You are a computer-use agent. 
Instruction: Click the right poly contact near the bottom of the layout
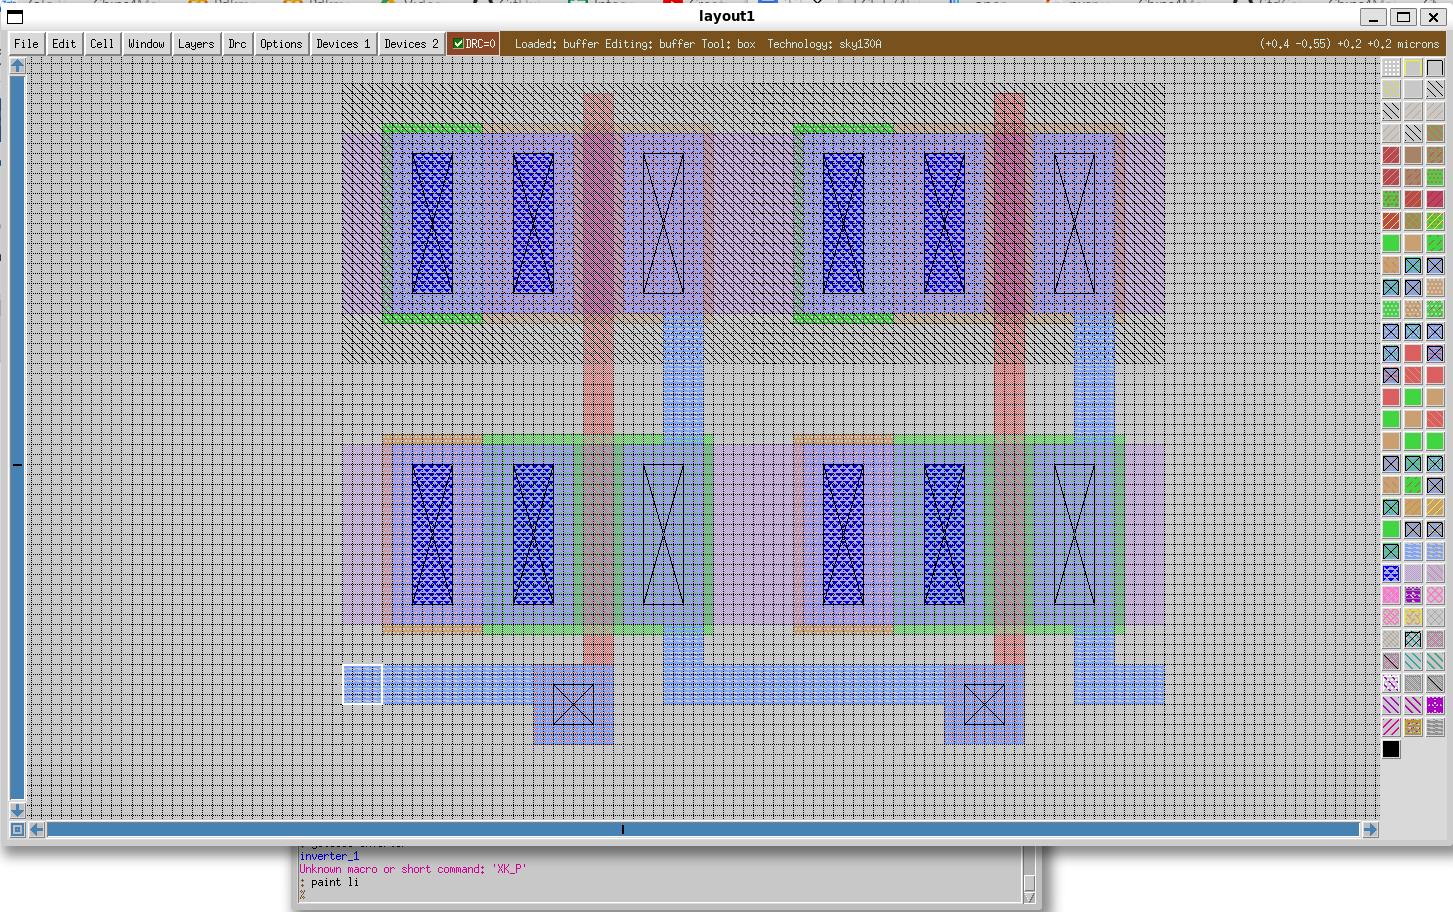[984, 704]
